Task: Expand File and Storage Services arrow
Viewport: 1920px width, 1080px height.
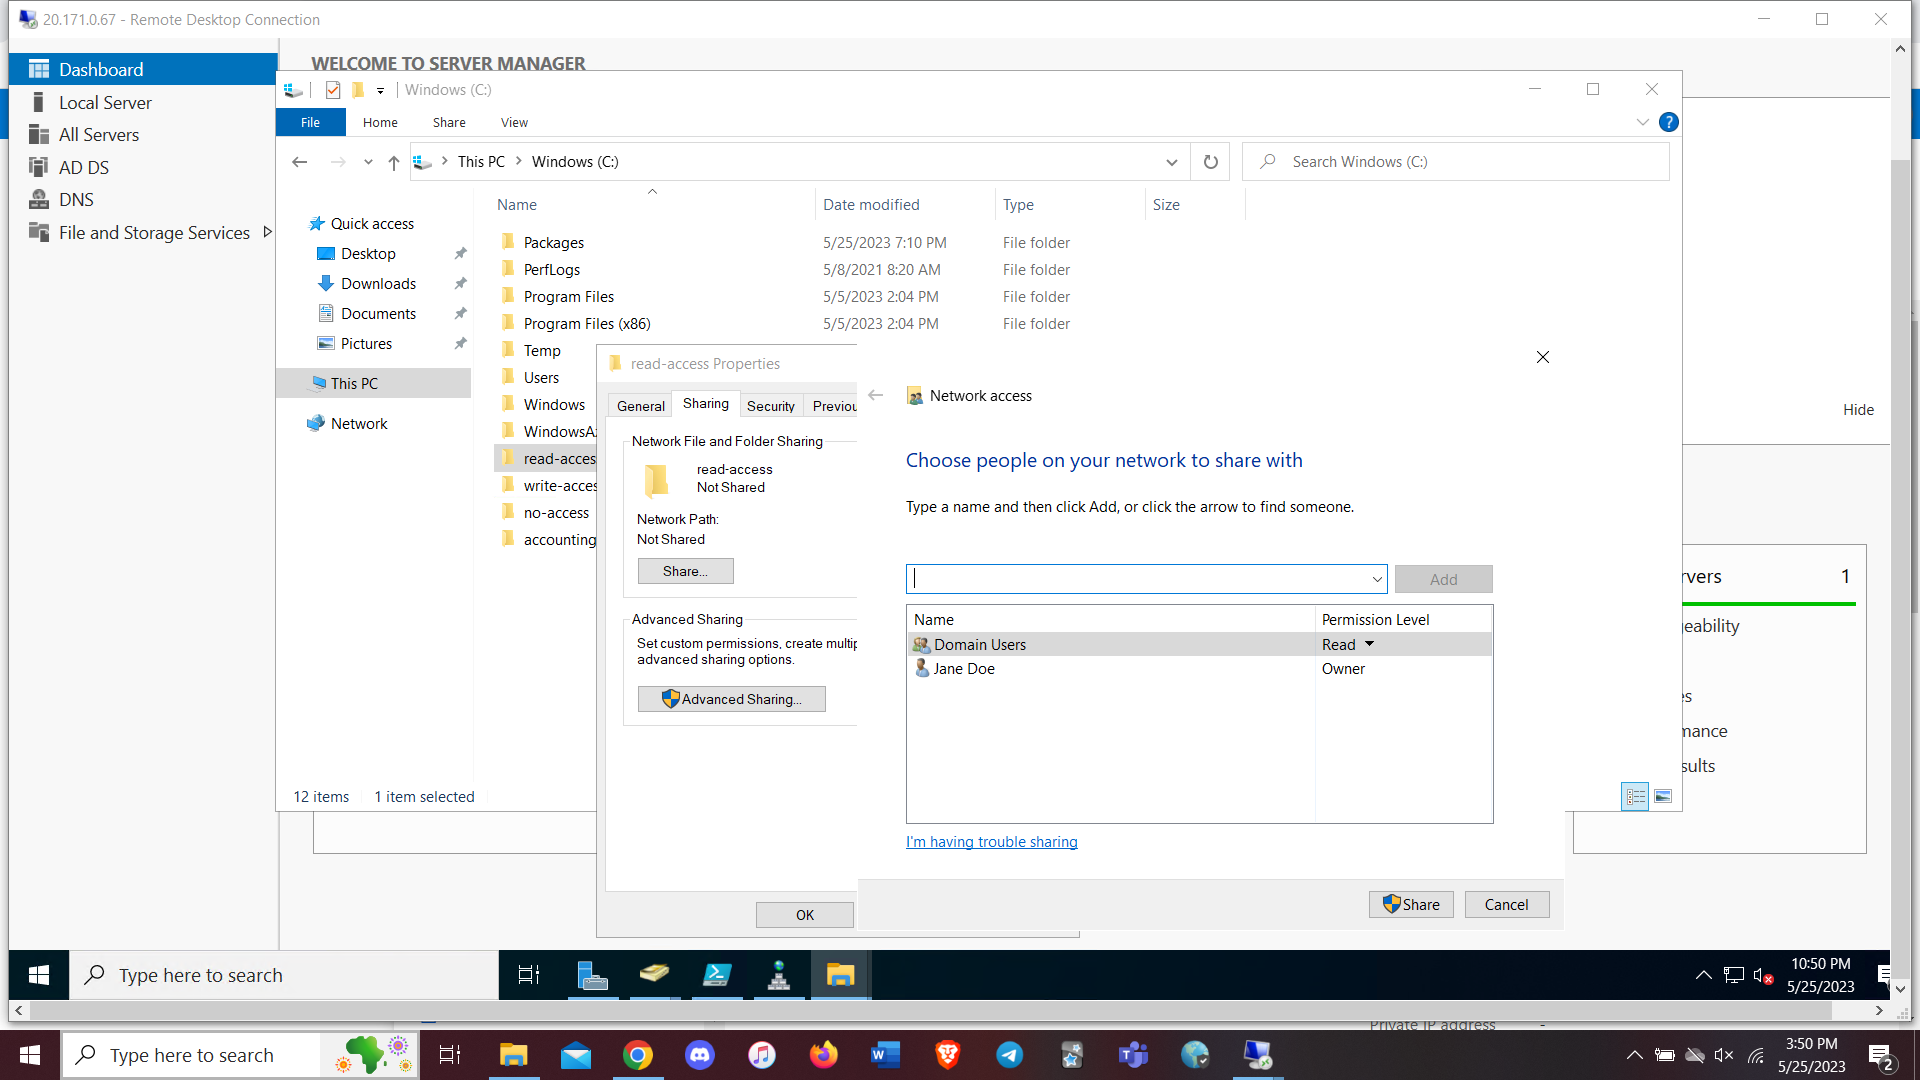Action: 267,232
